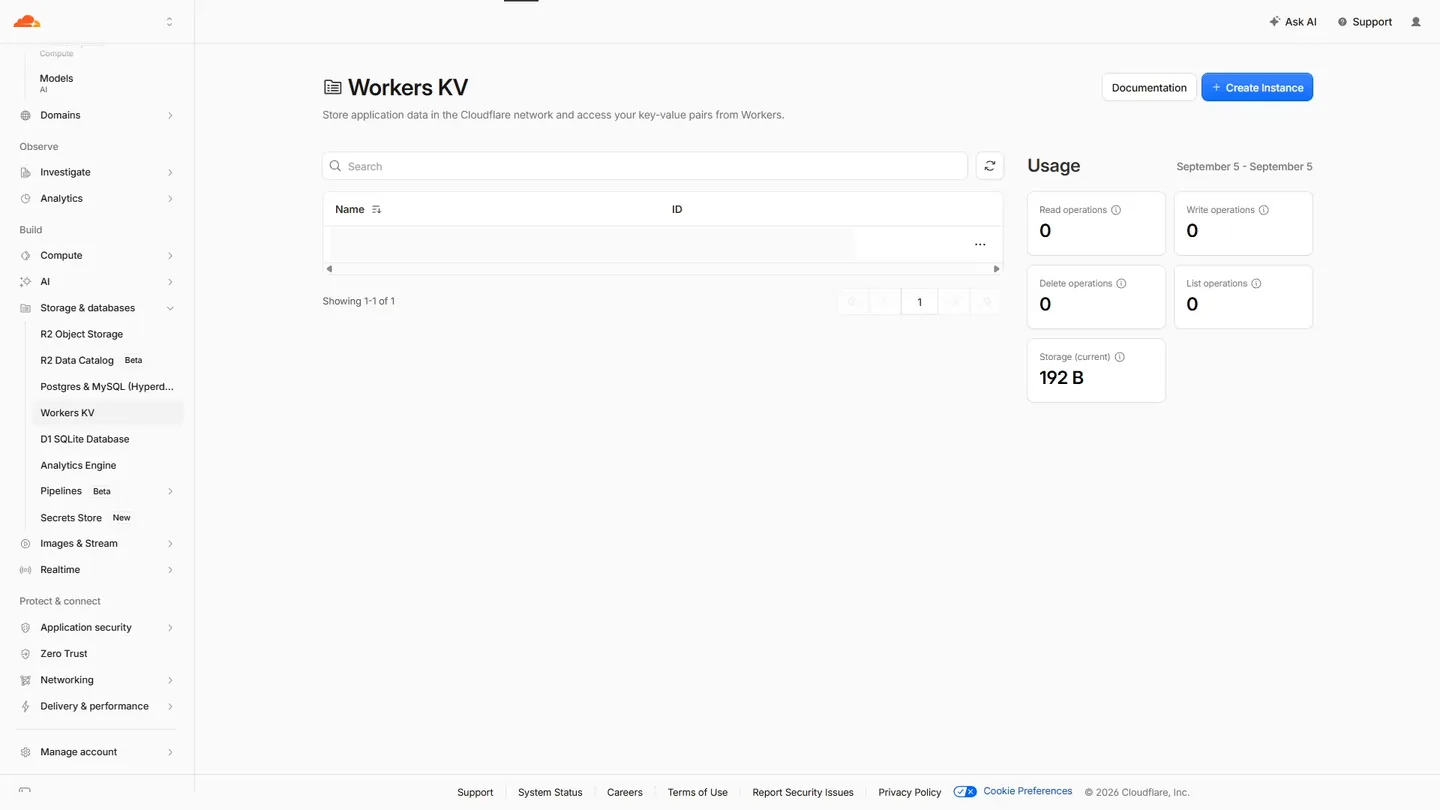The width and height of the screenshot is (1440, 810).
Task: Open the row actions ellipsis menu
Action: [980, 244]
